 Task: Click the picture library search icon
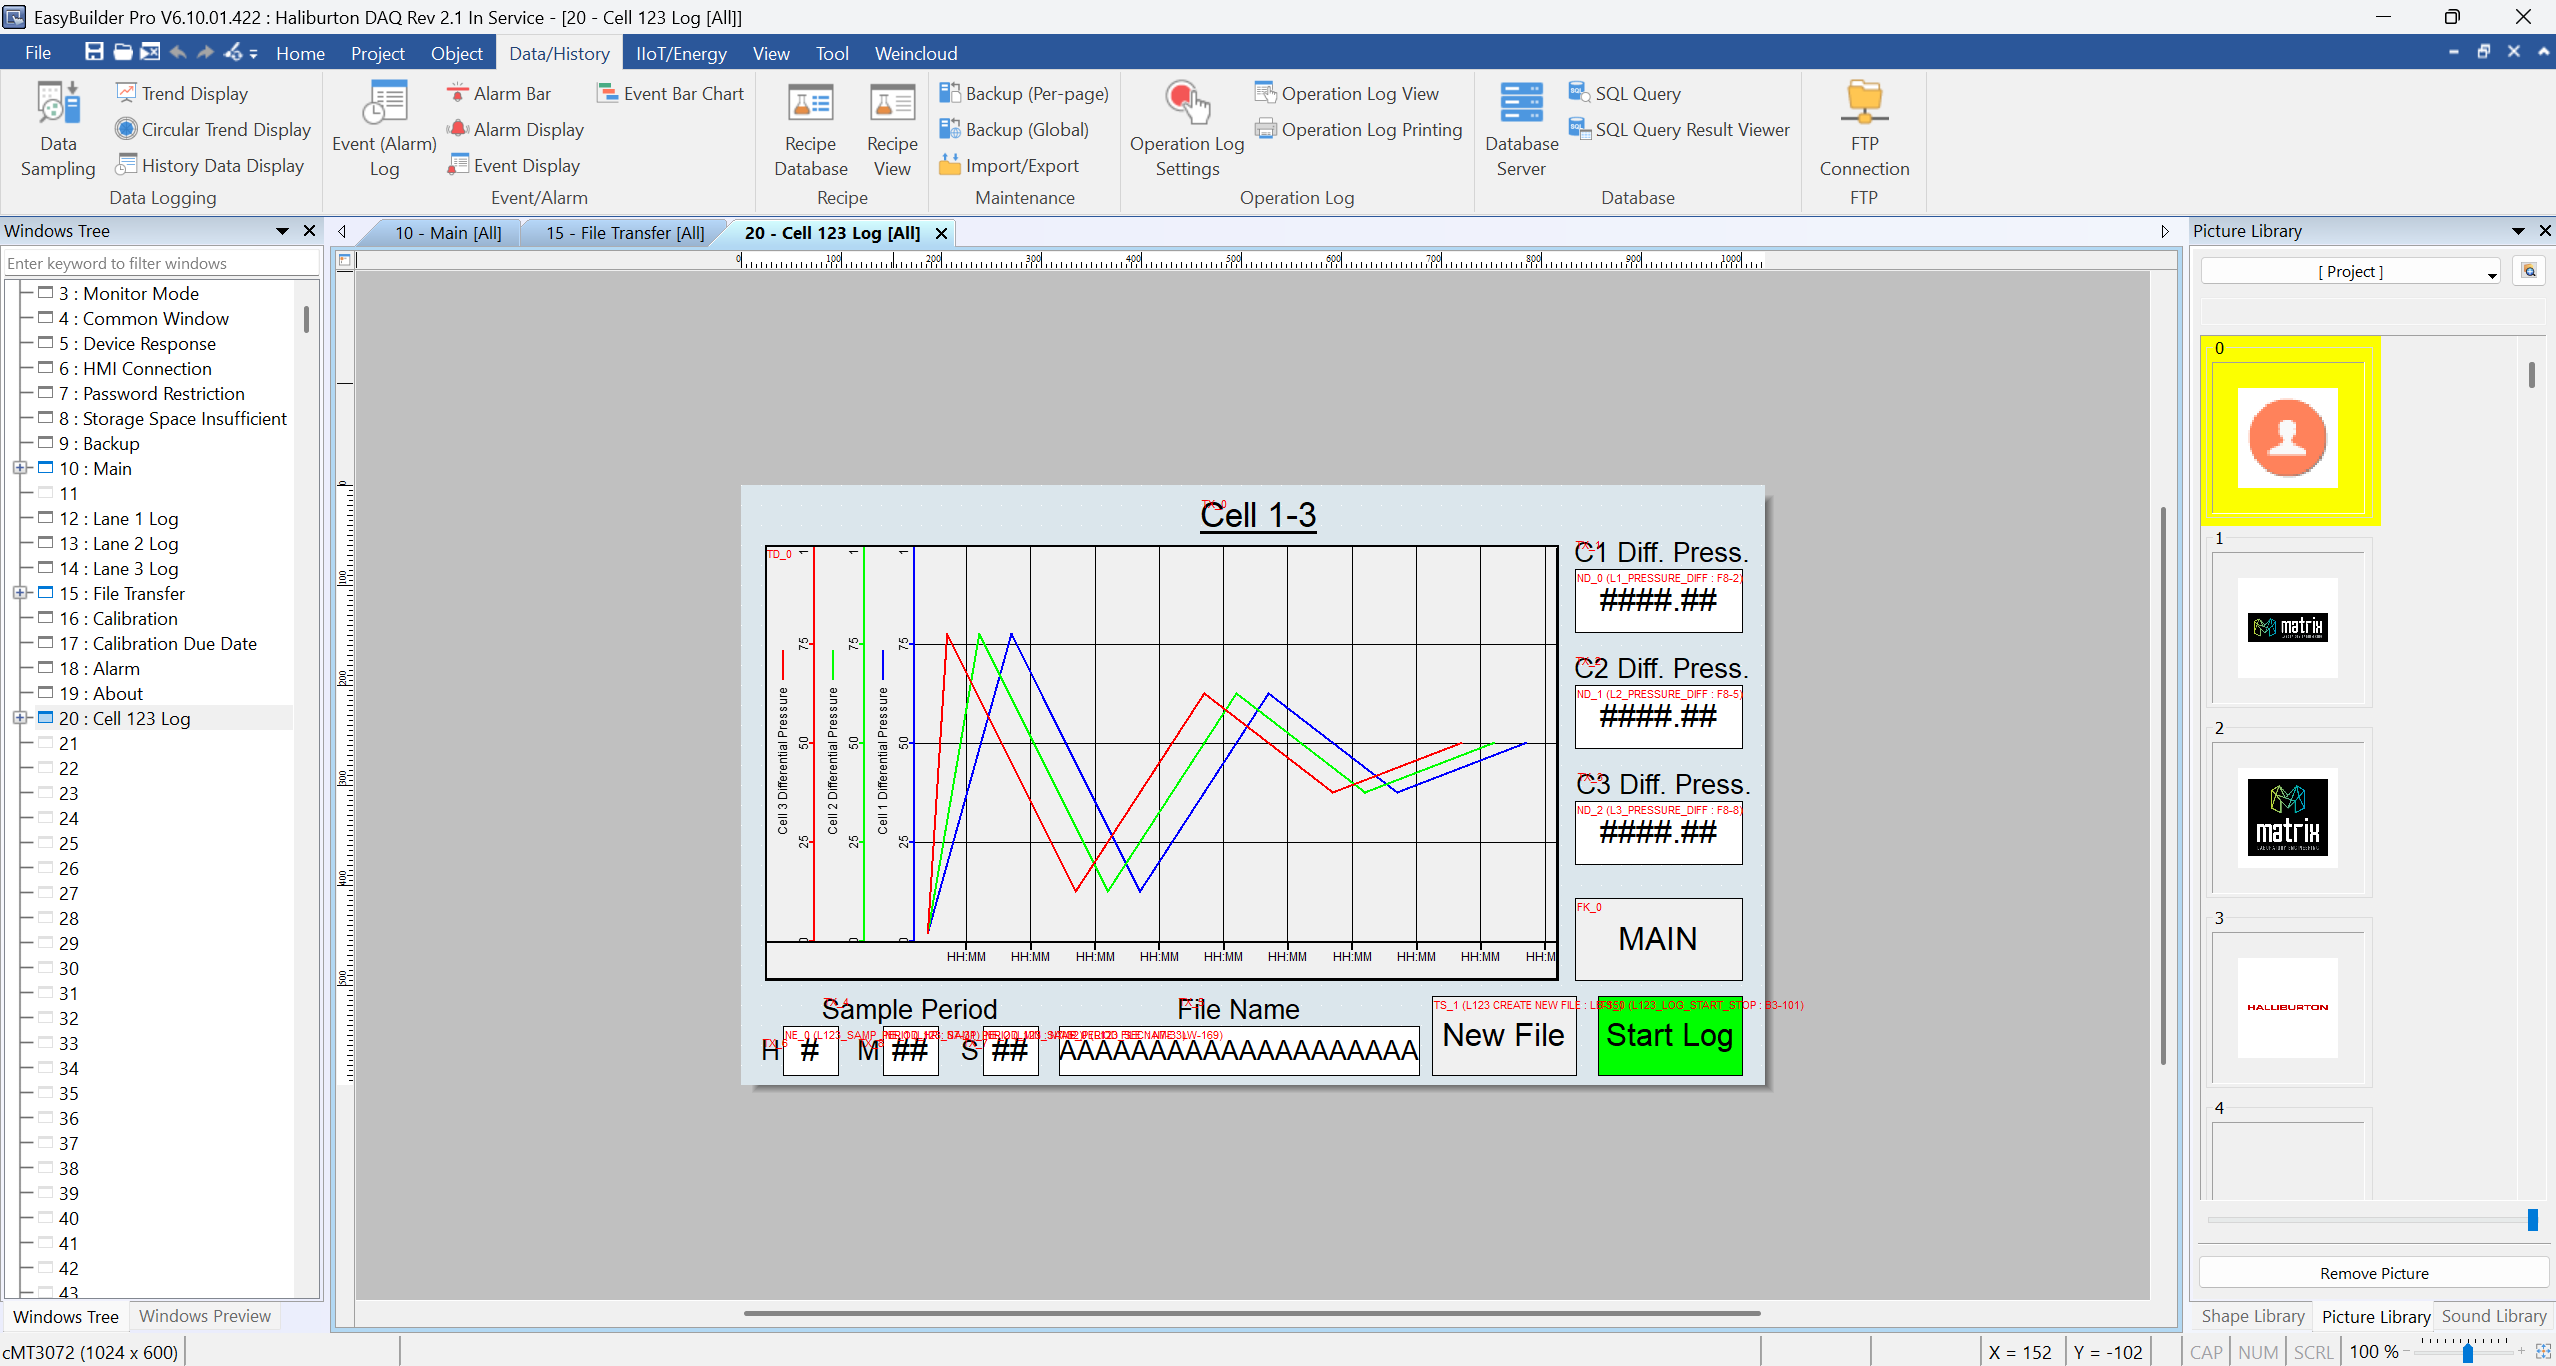pos(2529,271)
